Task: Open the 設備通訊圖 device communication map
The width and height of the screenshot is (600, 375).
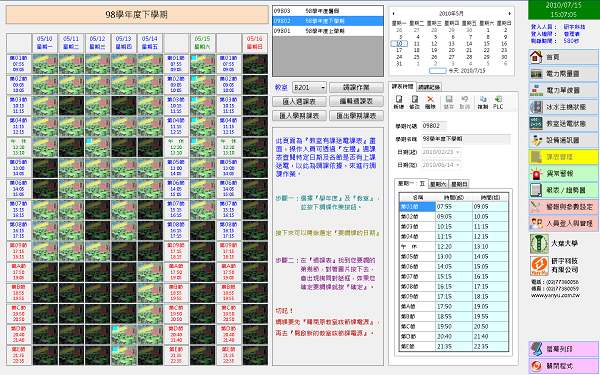Action: 563,140
